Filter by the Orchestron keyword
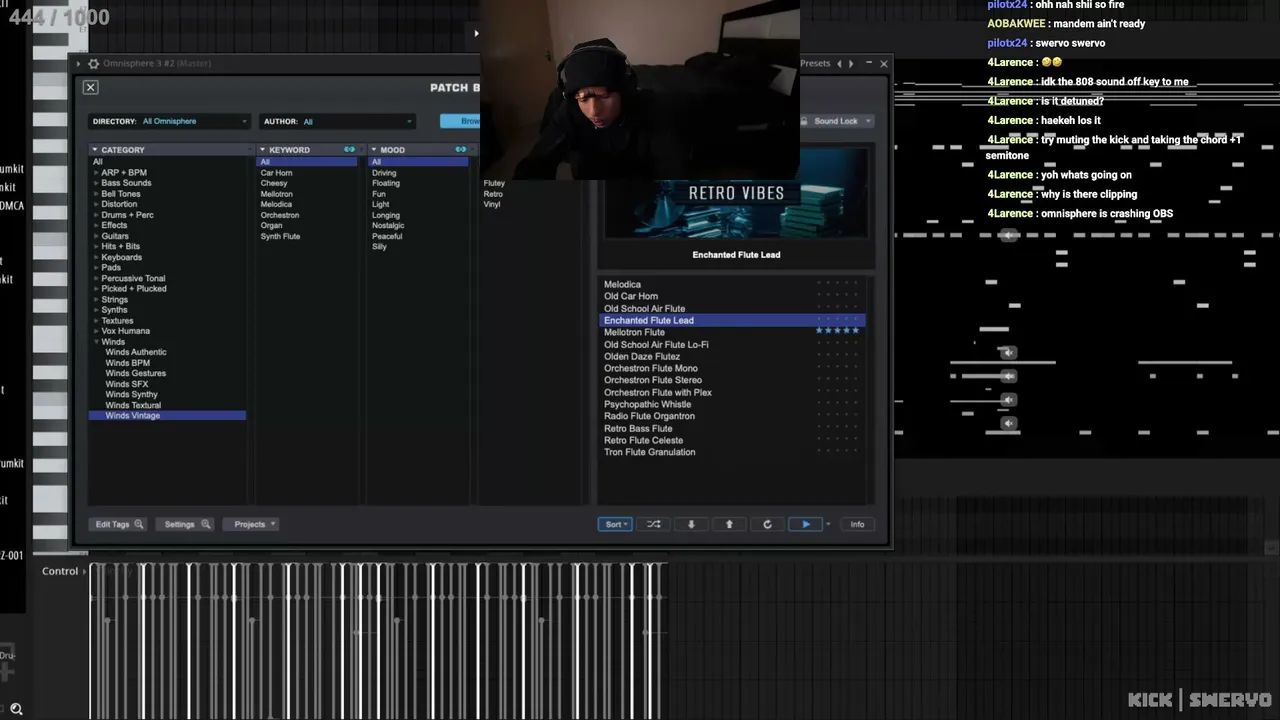1280x720 pixels. (280, 215)
